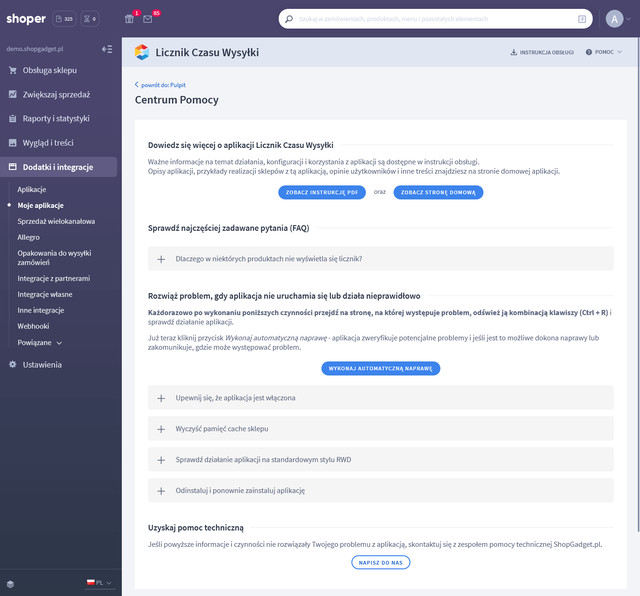Click the cube icon in sidebar footer

(10, 582)
